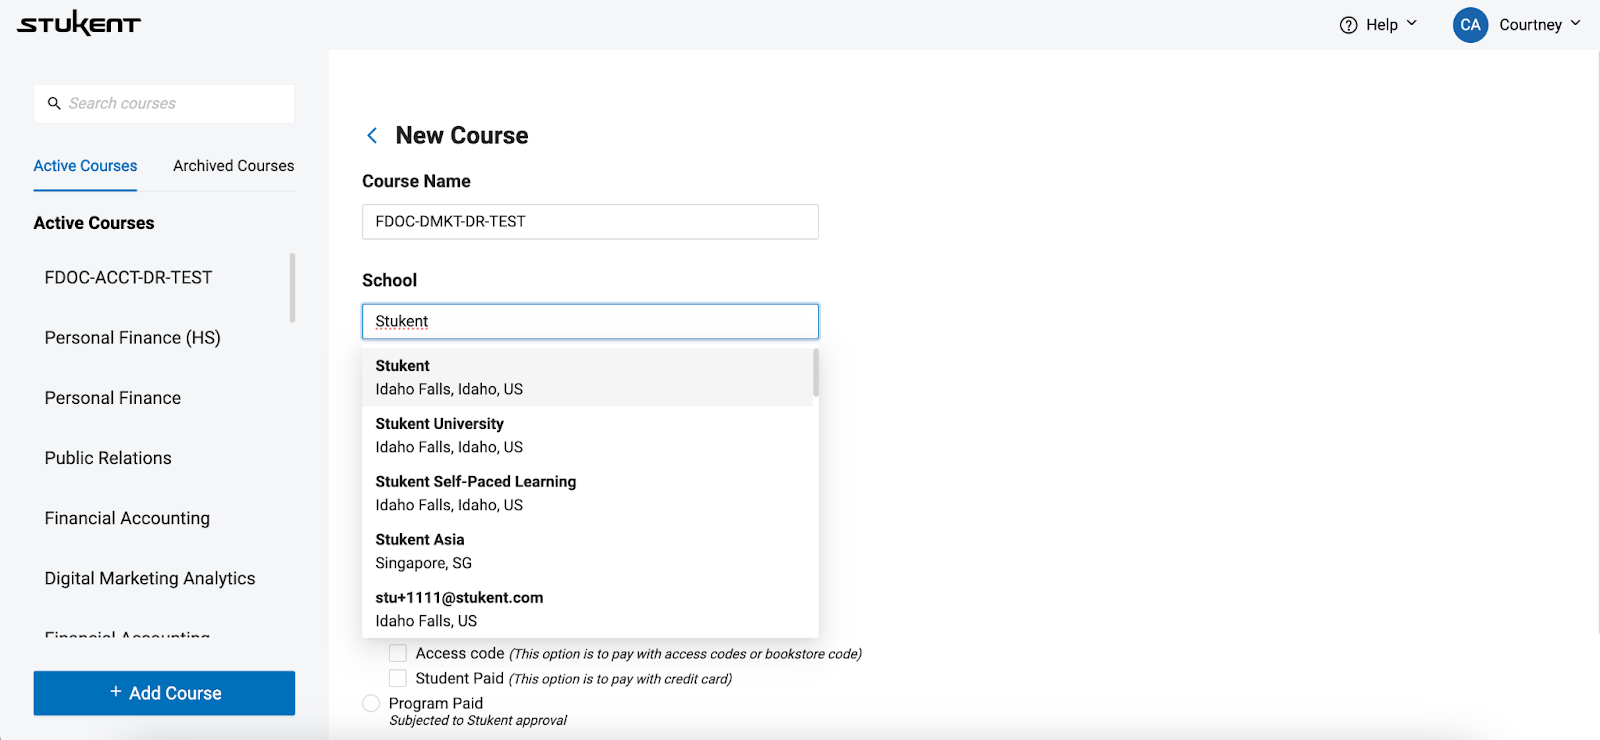The height and width of the screenshot is (740, 1600).
Task: Focus the Search courses field
Action: pyautogui.click(x=164, y=103)
